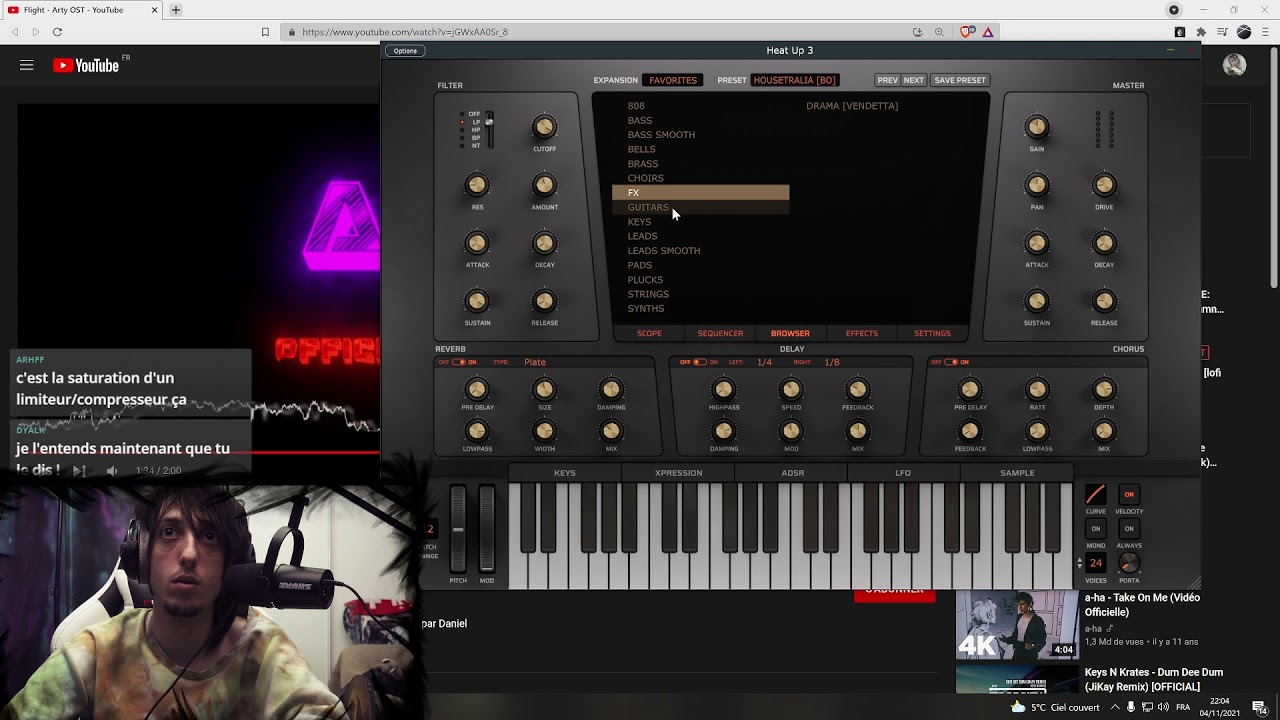1280x720 pixels.
Task: Click the Brave Rewards triangle icon
Action: coord(988,32)
